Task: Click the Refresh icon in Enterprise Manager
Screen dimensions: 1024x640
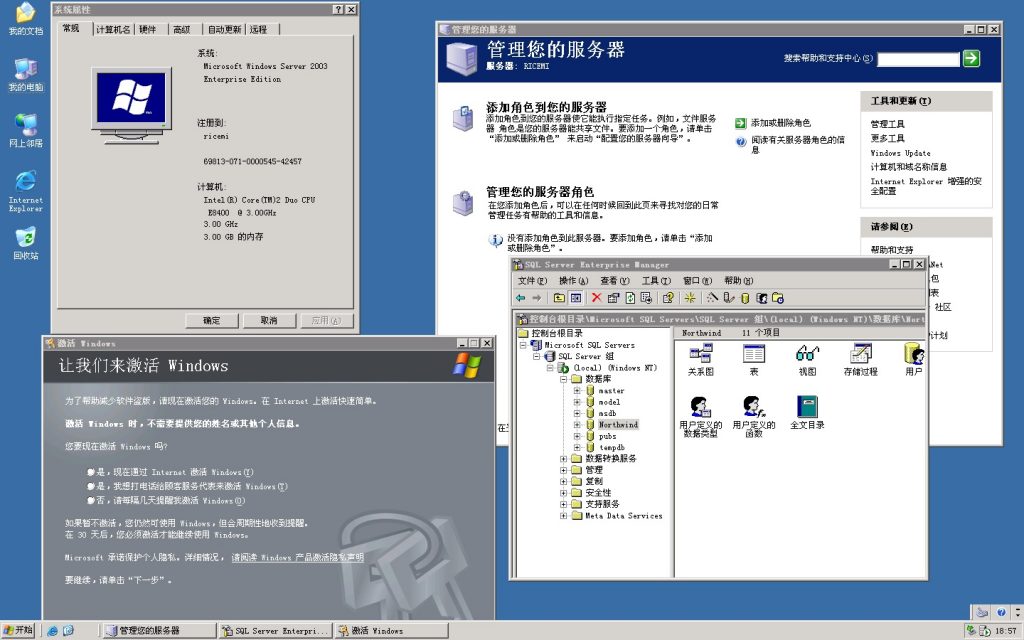Action: tap(630, 298)
